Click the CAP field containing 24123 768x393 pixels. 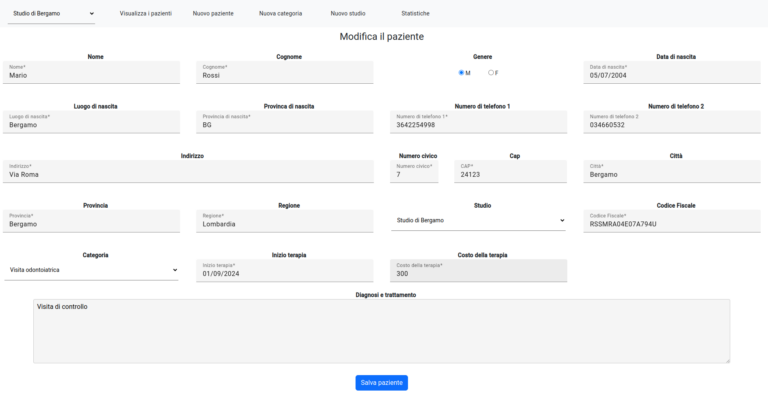(510, 172)
